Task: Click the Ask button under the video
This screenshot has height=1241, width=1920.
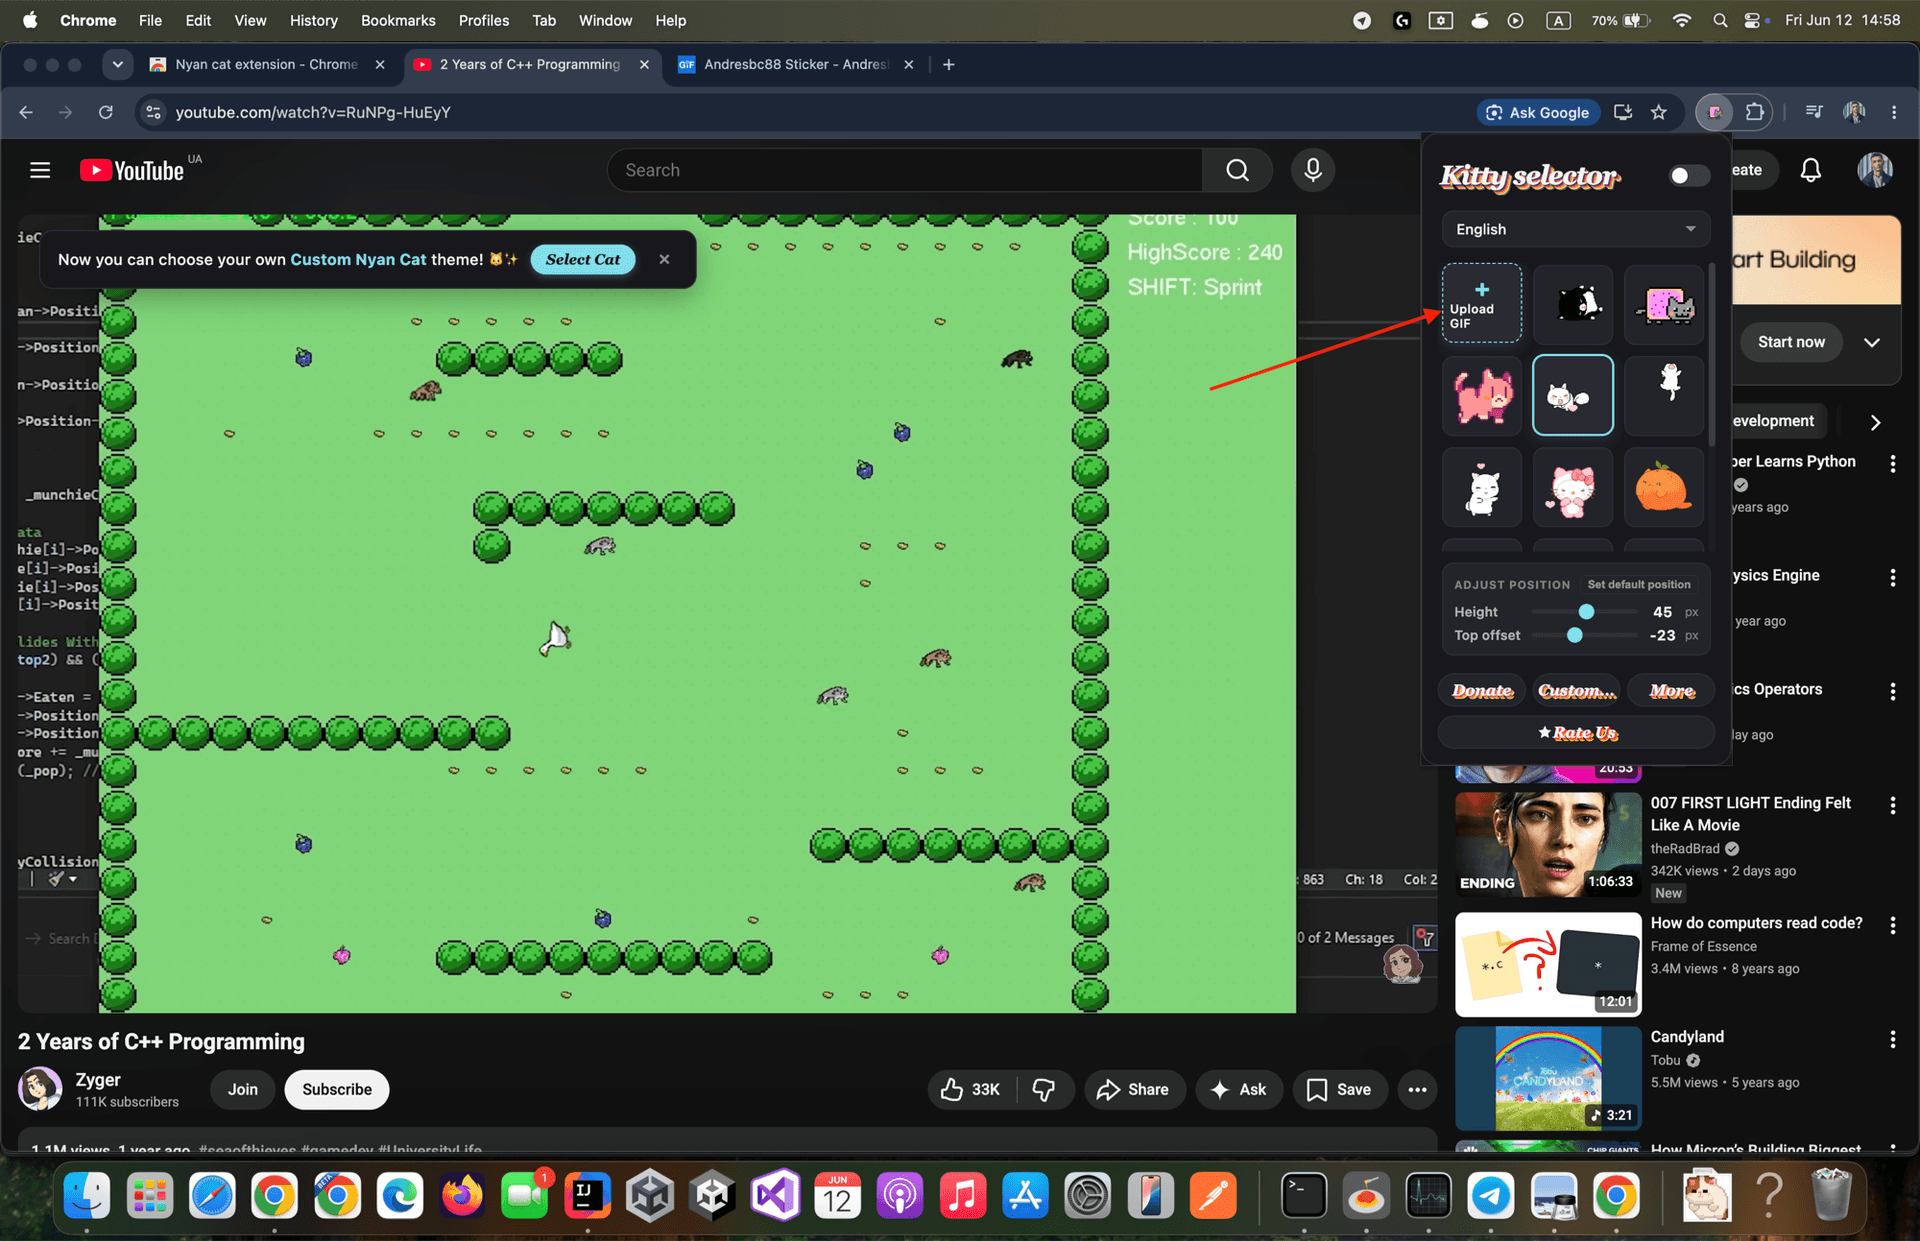Action: click(1239, 1089)
